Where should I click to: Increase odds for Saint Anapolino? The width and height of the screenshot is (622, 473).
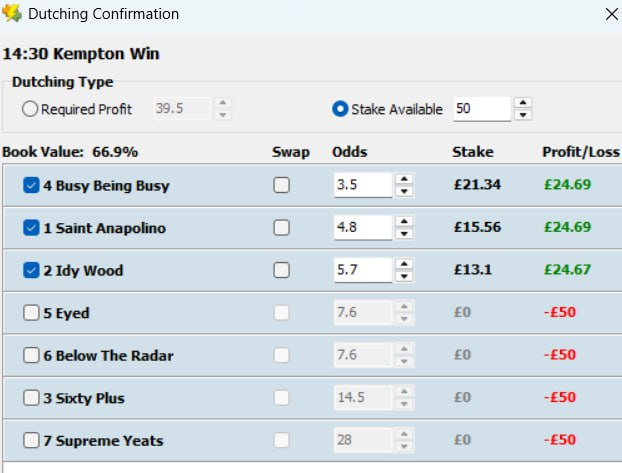pos(404,221)
